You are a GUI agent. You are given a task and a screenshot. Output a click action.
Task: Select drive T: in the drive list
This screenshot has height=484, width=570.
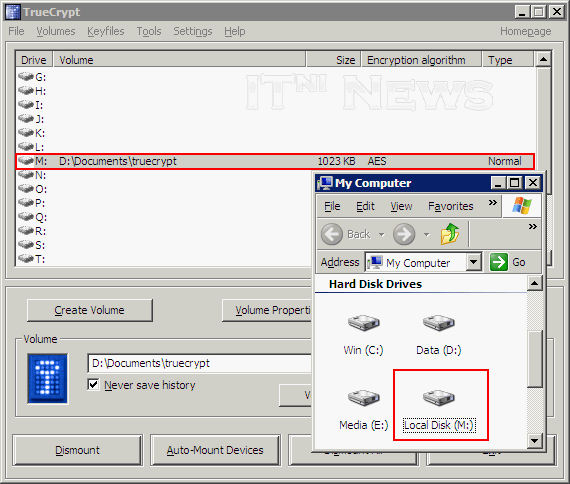(x=32, y=259)
